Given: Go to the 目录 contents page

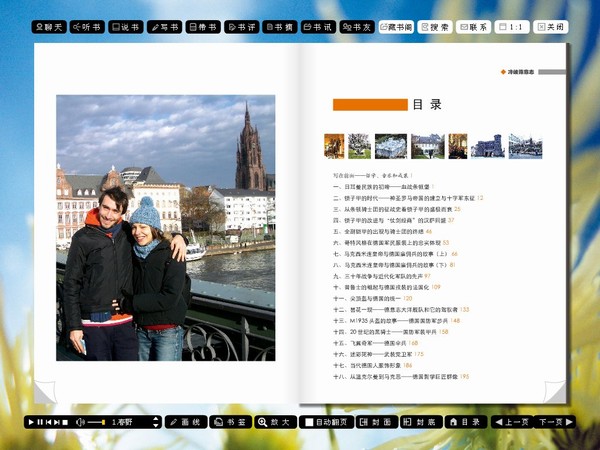Looking at the screenshot, I should pos(466,422).
